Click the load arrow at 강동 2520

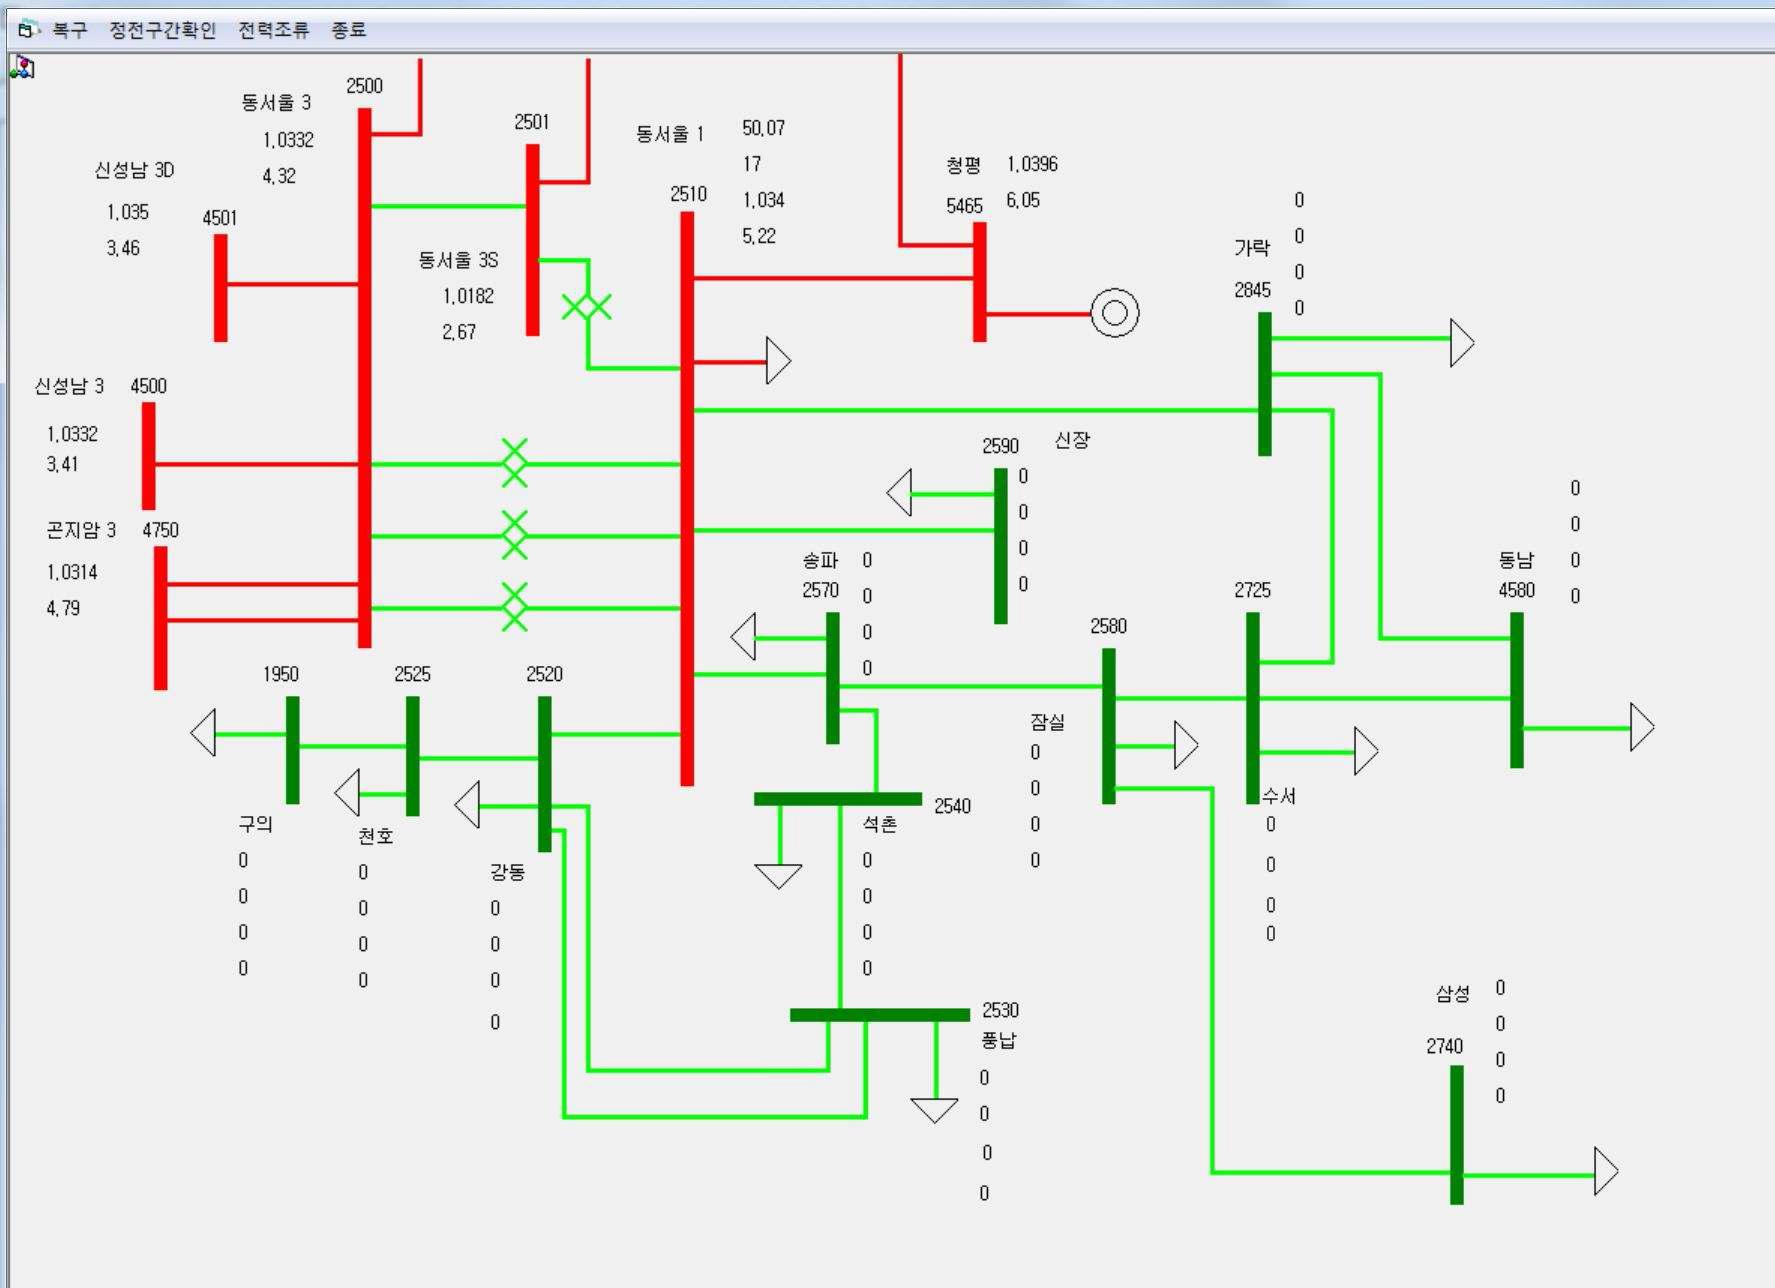pos(467,805)
